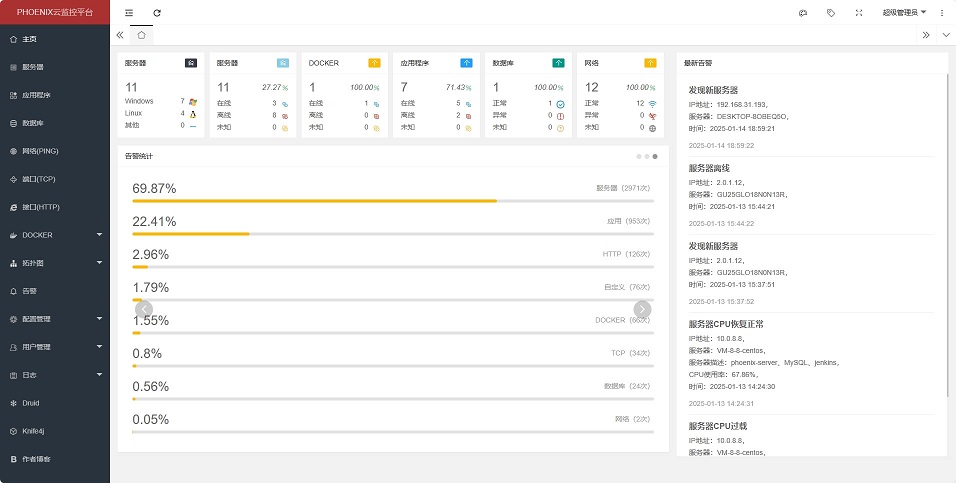The image size is (956, 483).
Task: Select the second carousel indicator dot
Action: [x=646, y=157]
